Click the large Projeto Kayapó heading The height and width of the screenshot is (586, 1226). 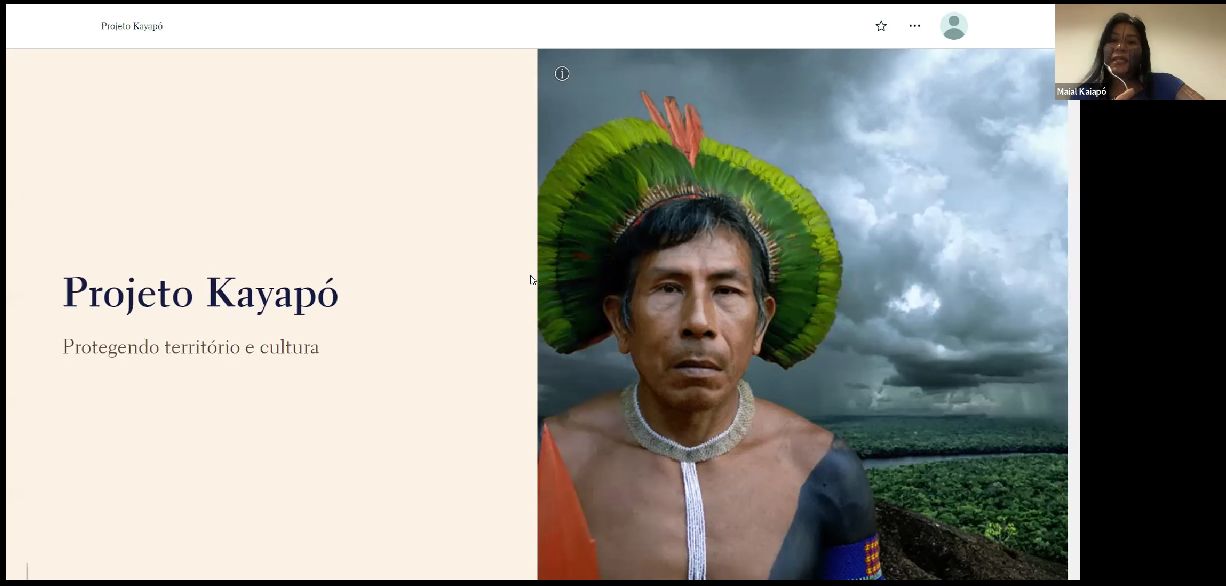pyautogui.click(x=201, y=293)
